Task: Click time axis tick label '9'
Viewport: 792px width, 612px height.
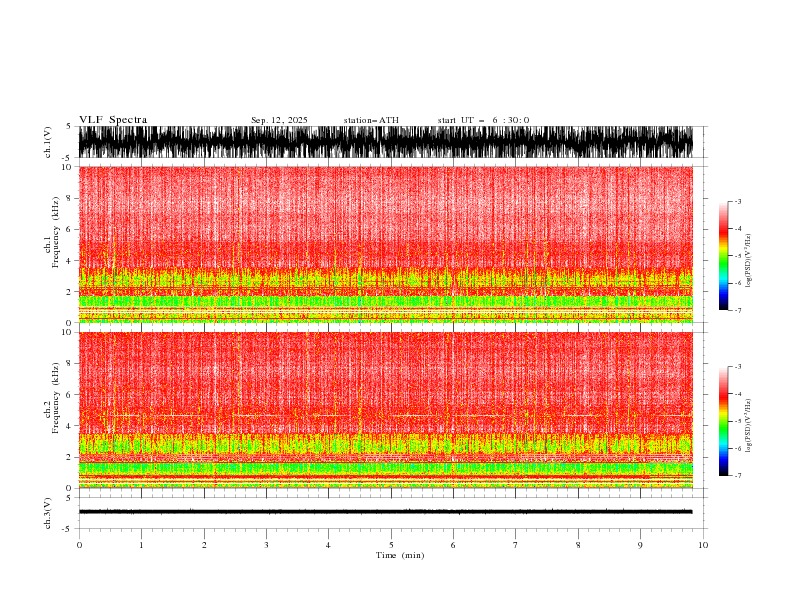Action: coord(640,545)
